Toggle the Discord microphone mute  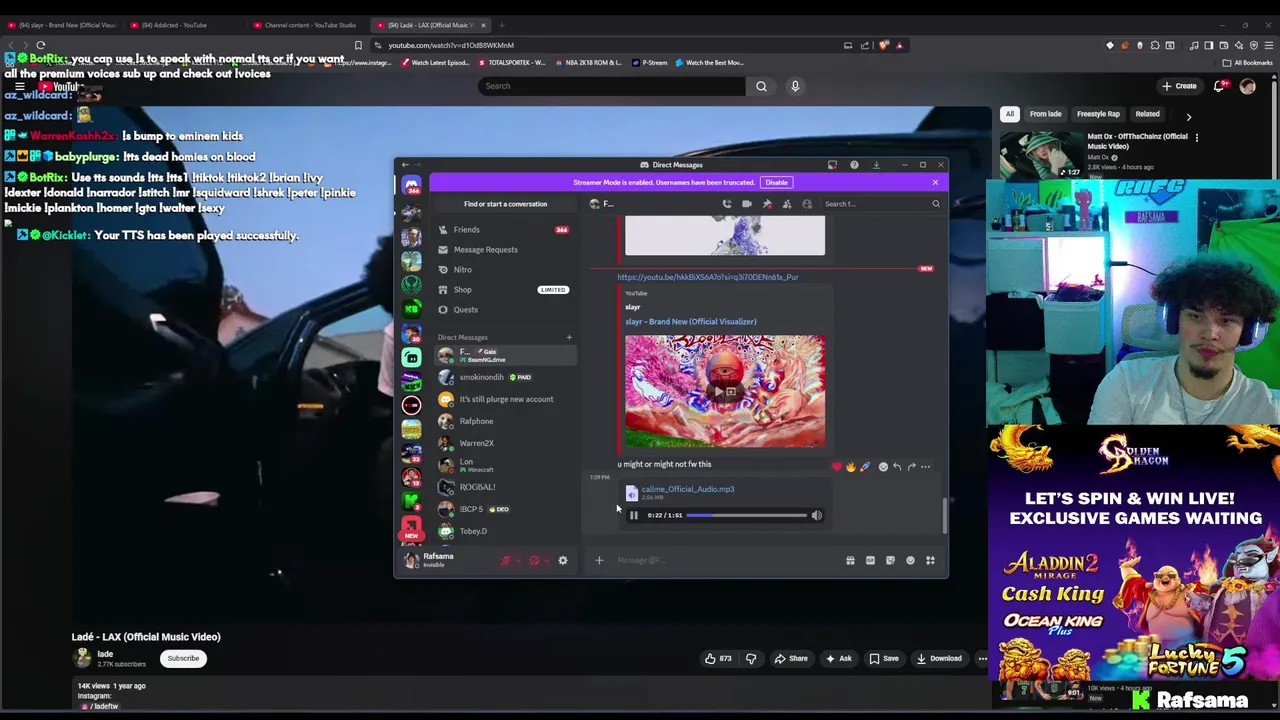click(506, 561)
